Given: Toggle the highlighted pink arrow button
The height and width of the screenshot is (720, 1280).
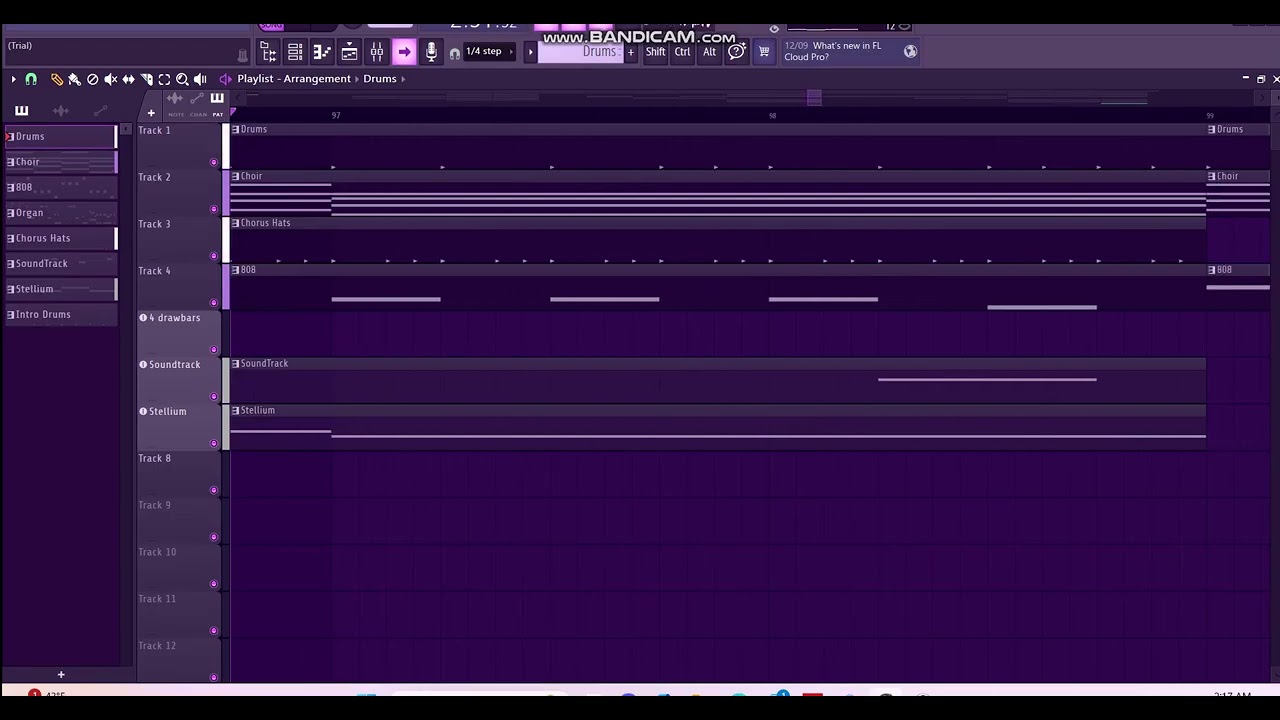Looking at the screenshot, I should point(404,51).
